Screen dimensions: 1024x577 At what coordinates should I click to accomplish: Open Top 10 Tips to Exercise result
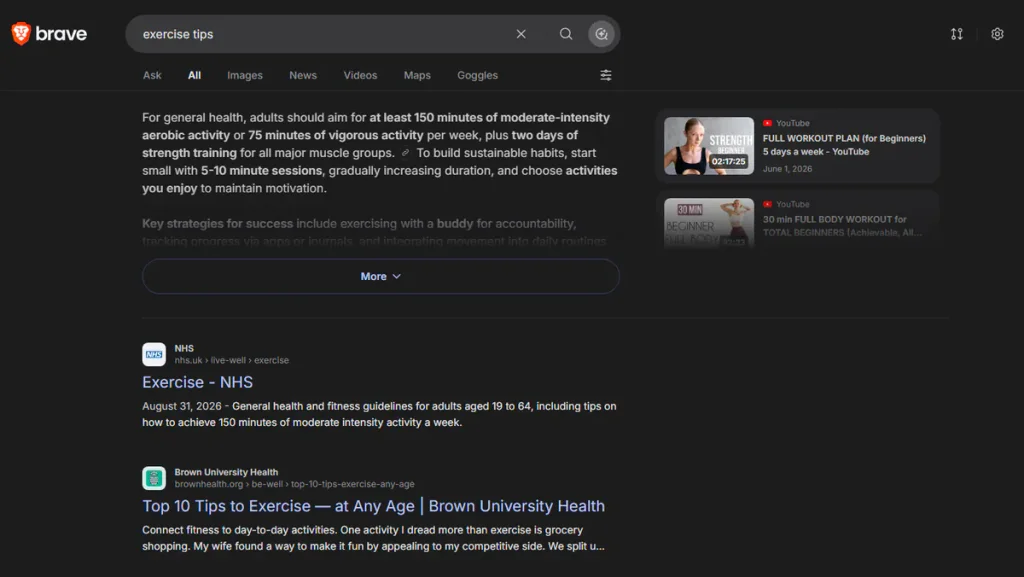pyautogui.click(x=374, y=506)
